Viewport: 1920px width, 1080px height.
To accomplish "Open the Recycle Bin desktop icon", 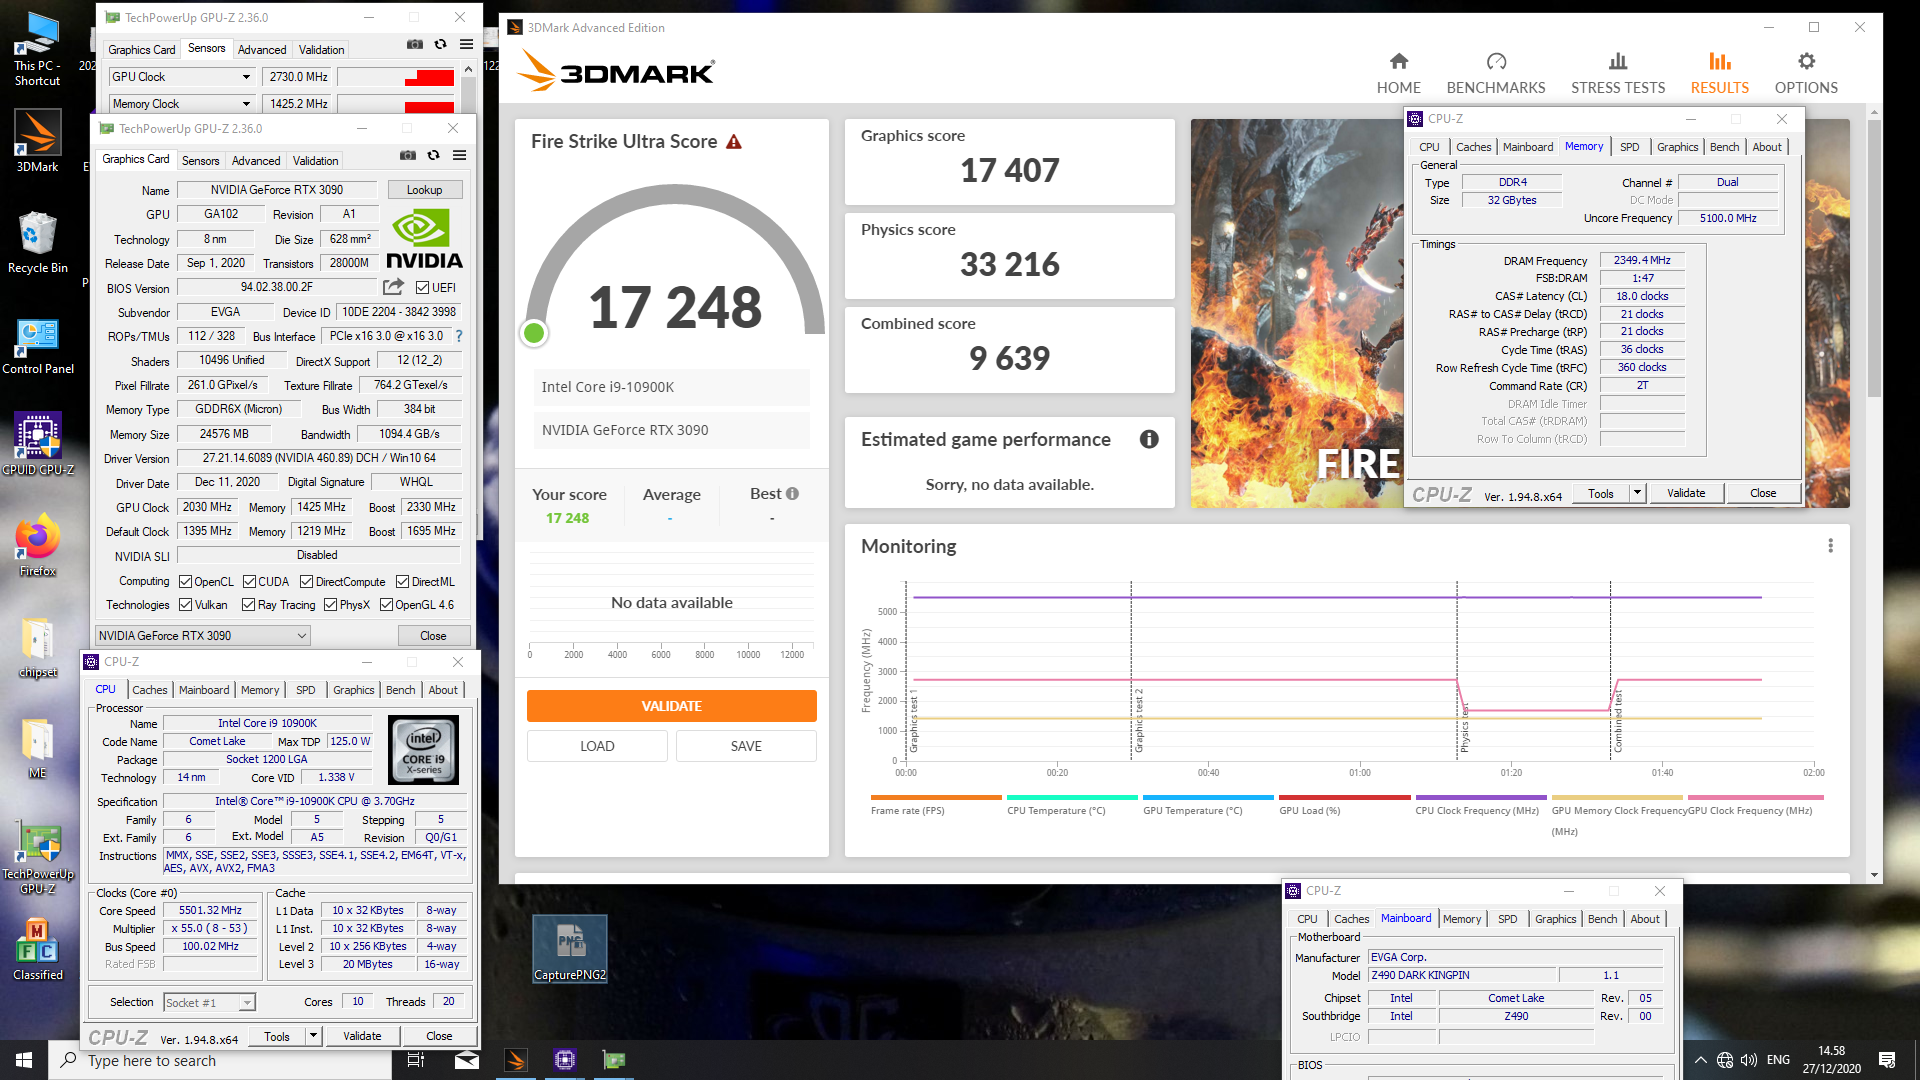I will (37, 242).
